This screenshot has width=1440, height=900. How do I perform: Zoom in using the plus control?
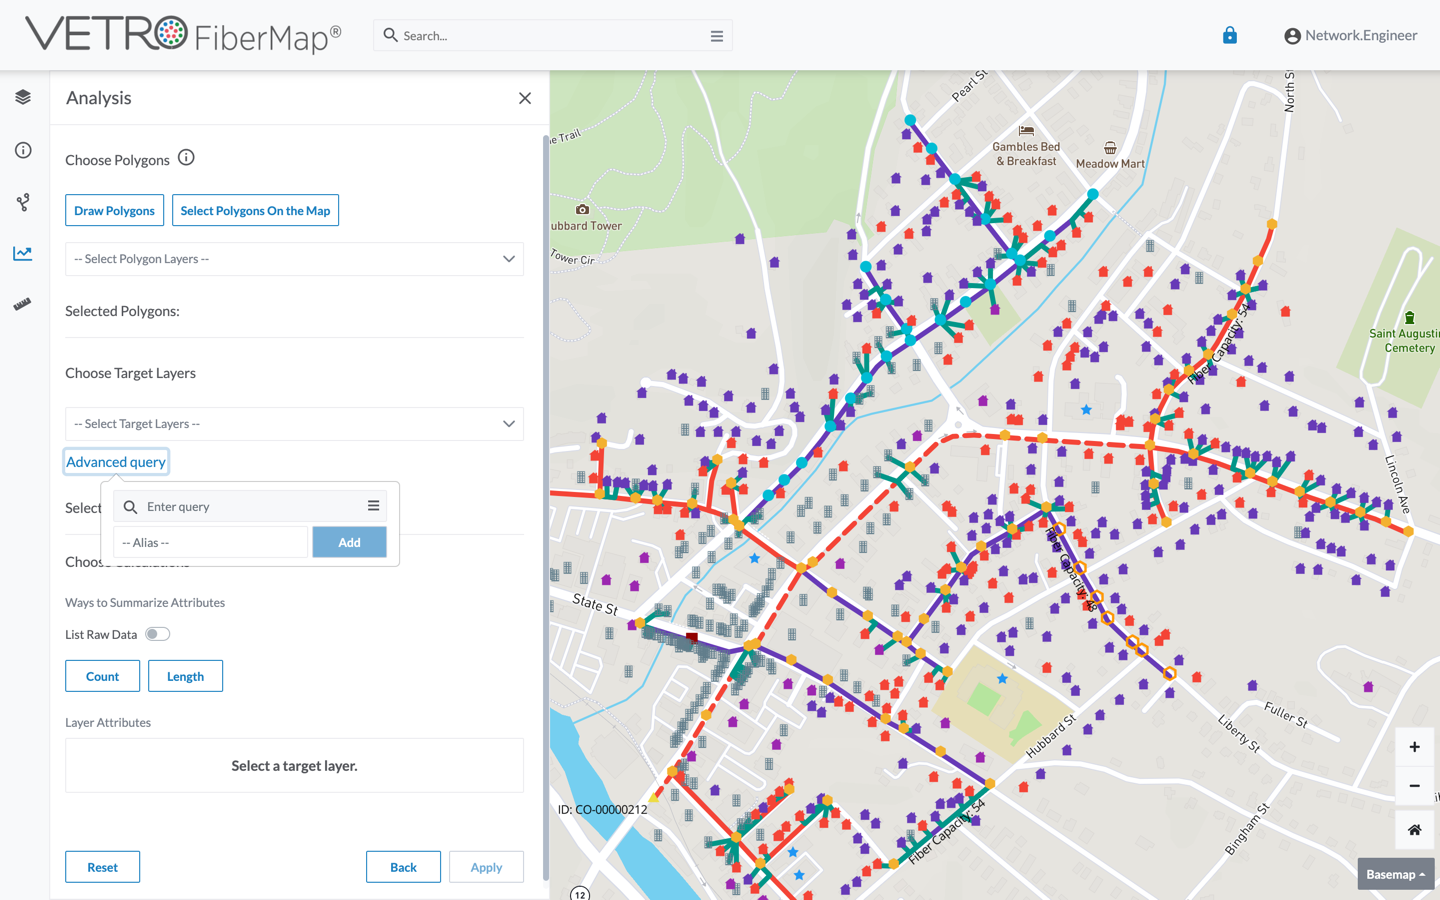point(1414,746)
